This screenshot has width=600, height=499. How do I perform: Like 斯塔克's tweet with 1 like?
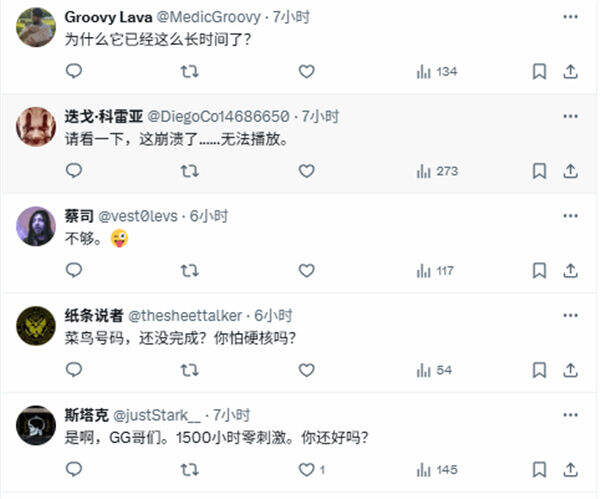coord(310,469)
